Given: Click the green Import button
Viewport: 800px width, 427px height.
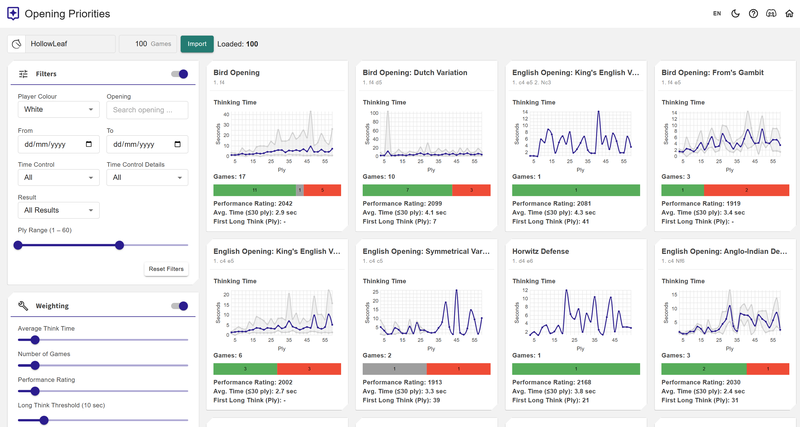Looking at the screenshot, I should (x=196, y=44).
